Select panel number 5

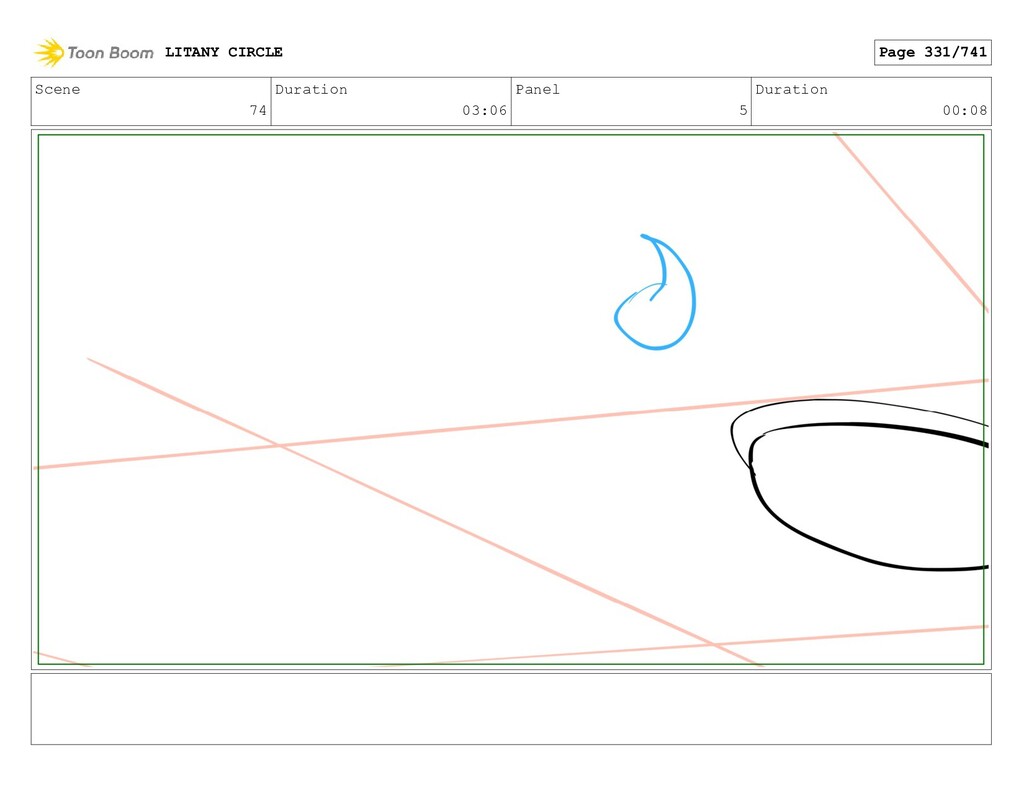click(x=743, y=110)
